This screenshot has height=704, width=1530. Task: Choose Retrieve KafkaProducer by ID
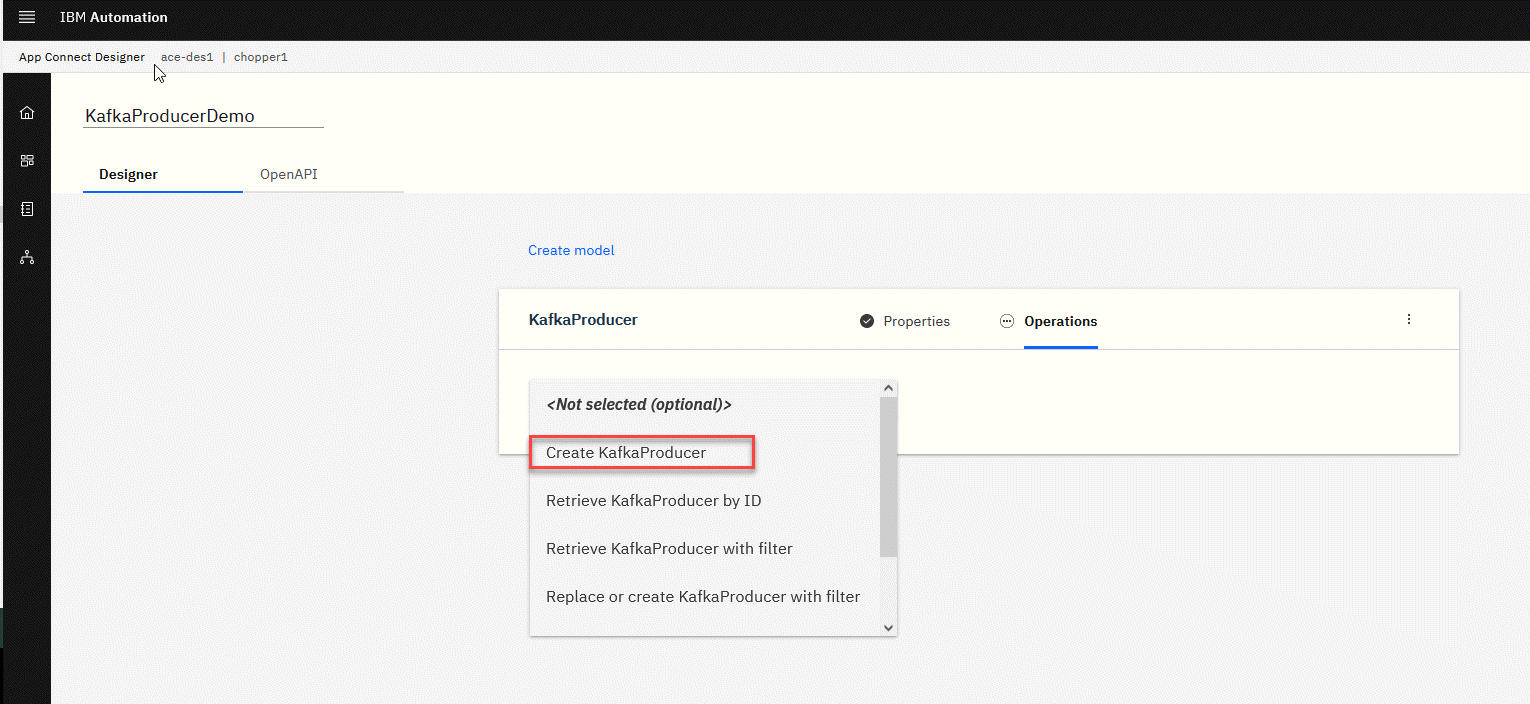(x=653, y=501)
